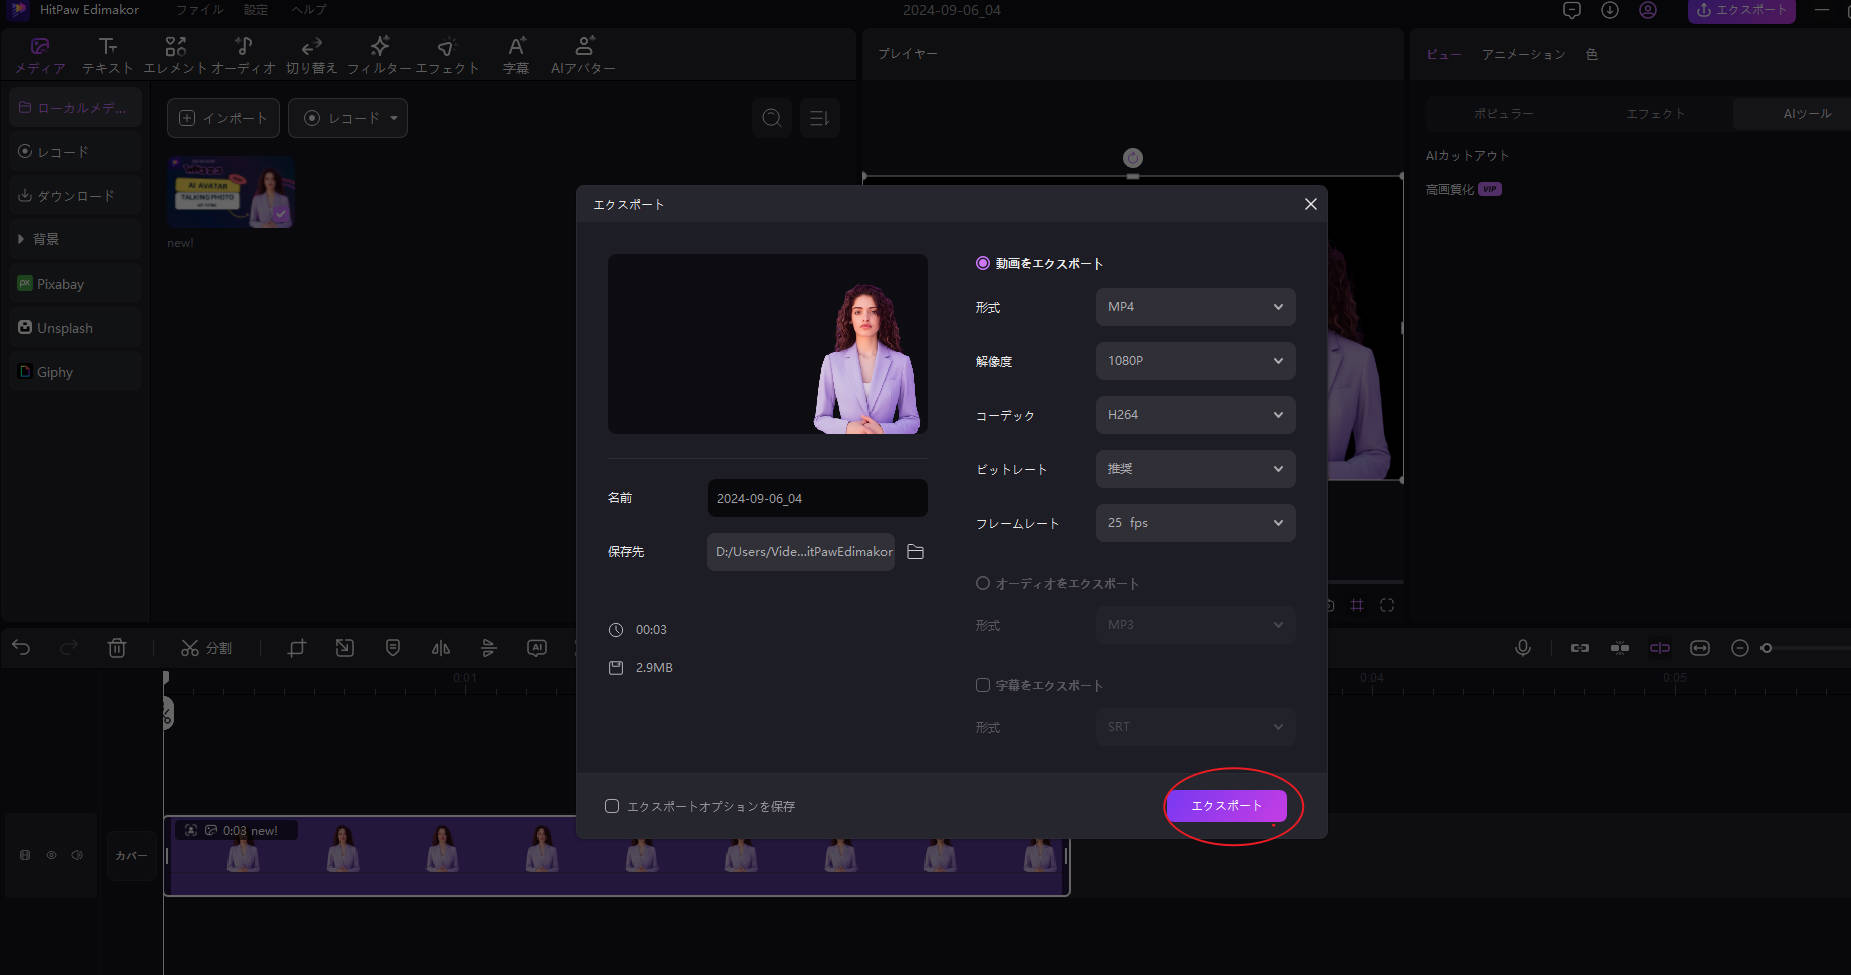Open the メディア media tool
1851x975 pixels.
pyautogui.click(x=40, y=55)
